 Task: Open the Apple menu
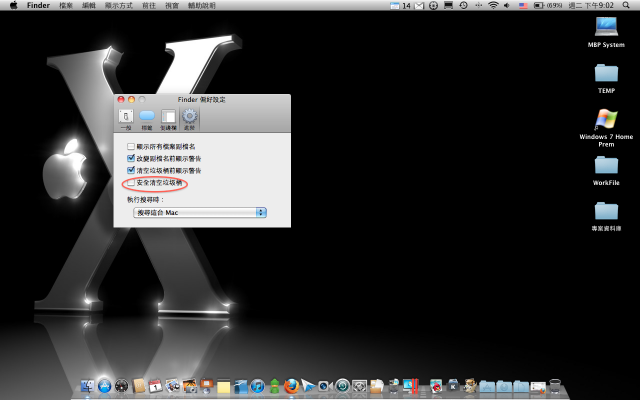pos(13,5)
